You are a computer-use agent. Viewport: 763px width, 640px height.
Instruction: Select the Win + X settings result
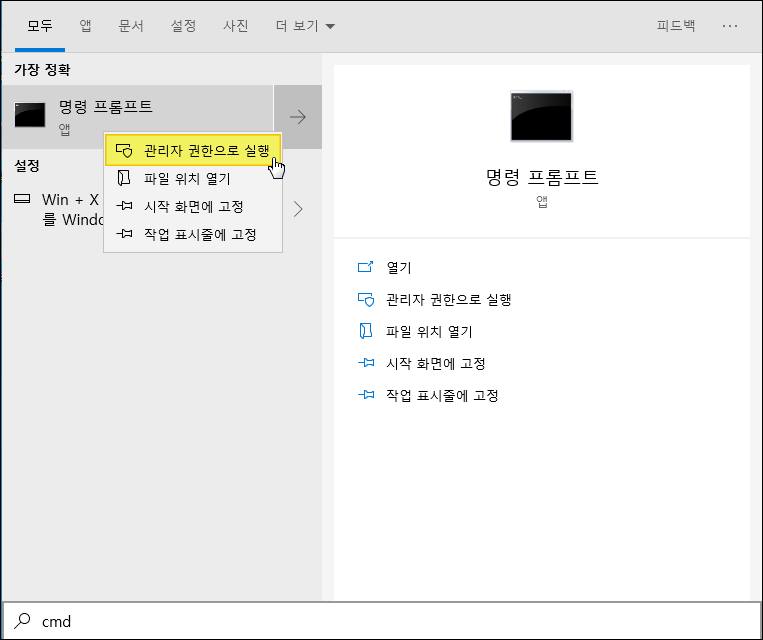pyautogui.click(x=138, y=209)
